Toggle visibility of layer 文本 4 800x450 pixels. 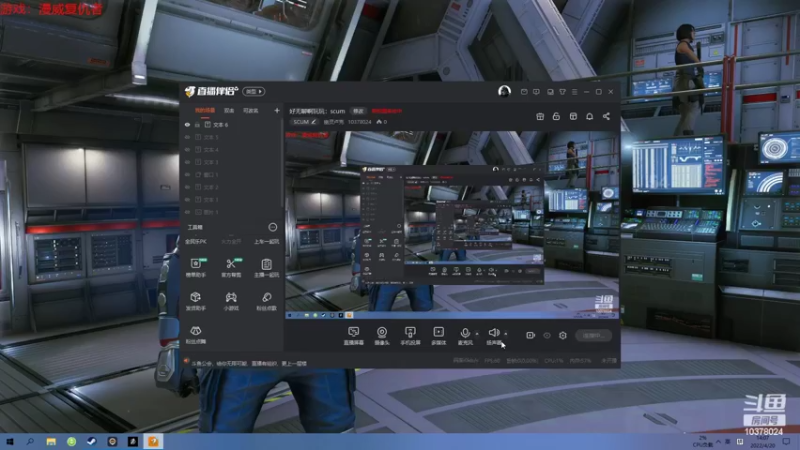(x=187, y=149)
